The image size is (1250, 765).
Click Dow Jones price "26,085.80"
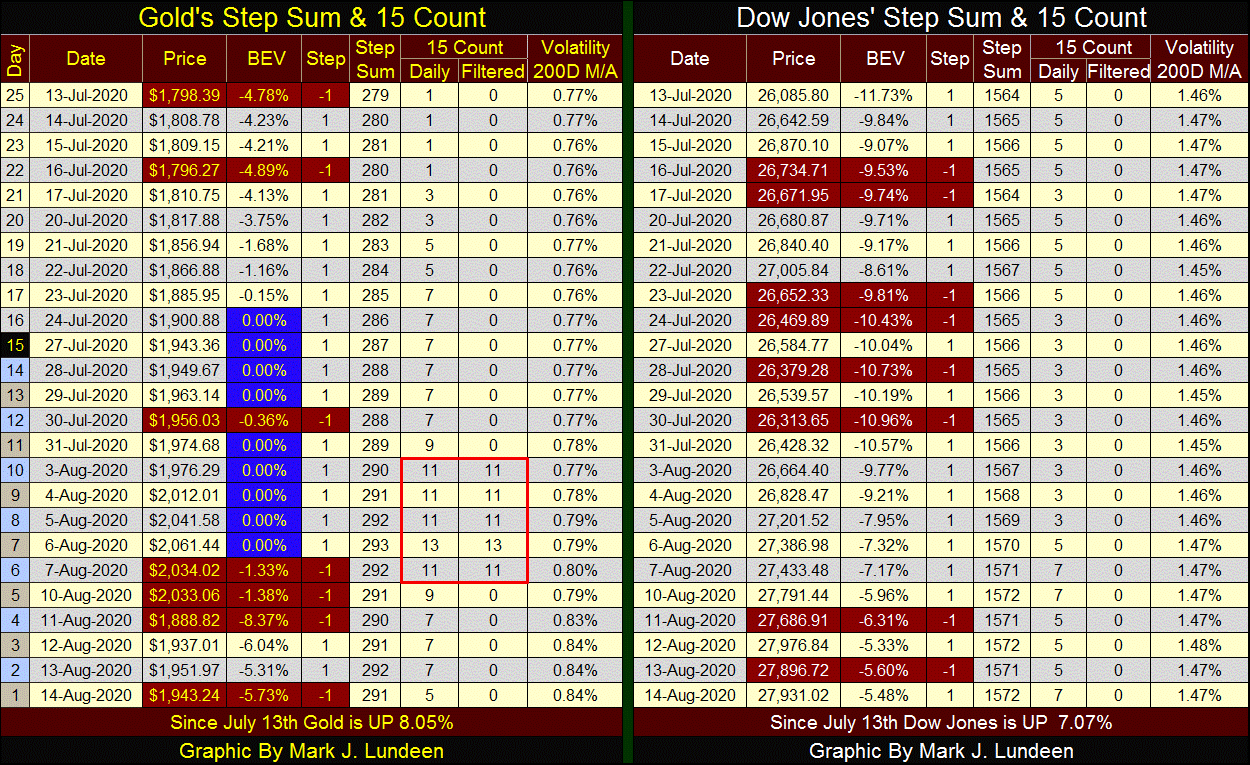(794, 95)
